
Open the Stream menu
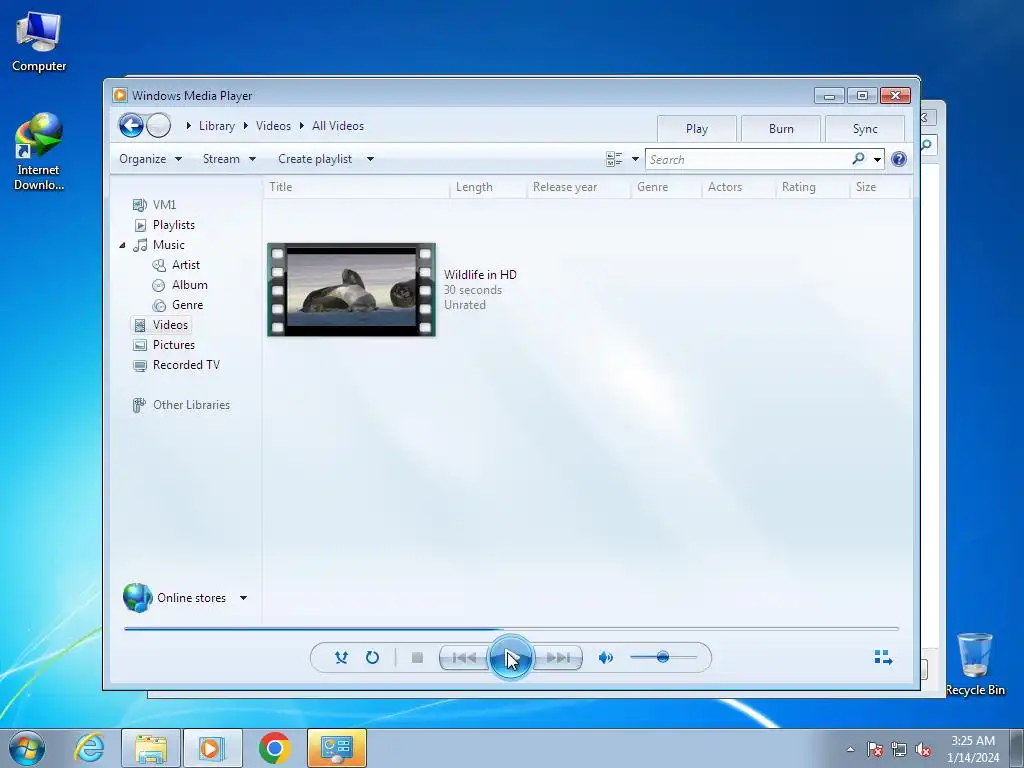tap(229, 159)
